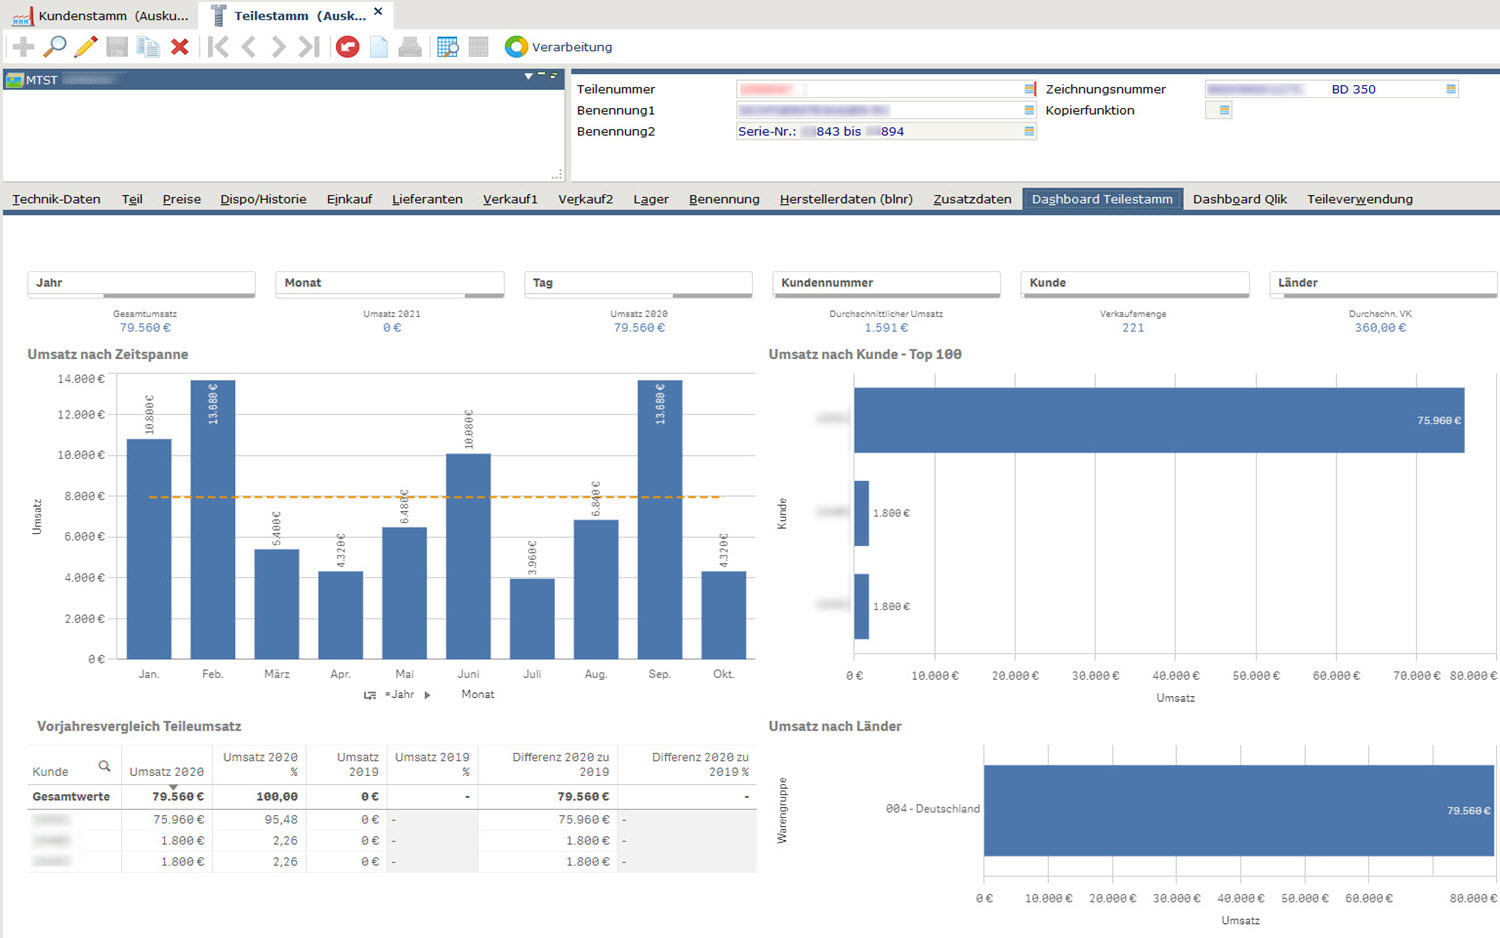Click the red X delete icon
The image size is (1500, 938).
(x=180, y=46)
